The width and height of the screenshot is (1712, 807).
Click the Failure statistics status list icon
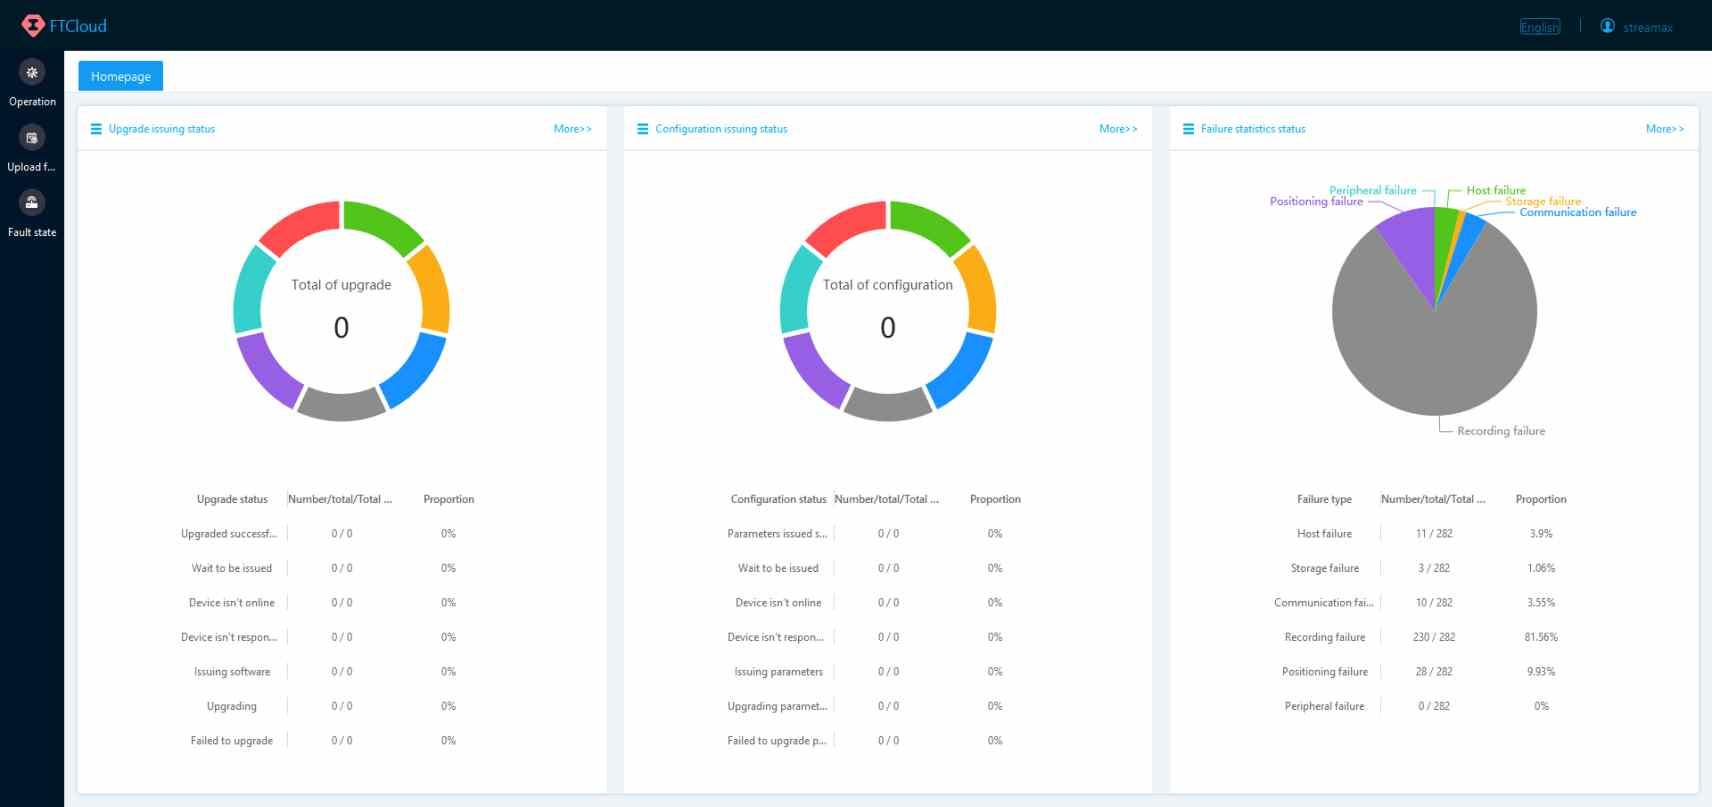click(x=1188, y=129)
